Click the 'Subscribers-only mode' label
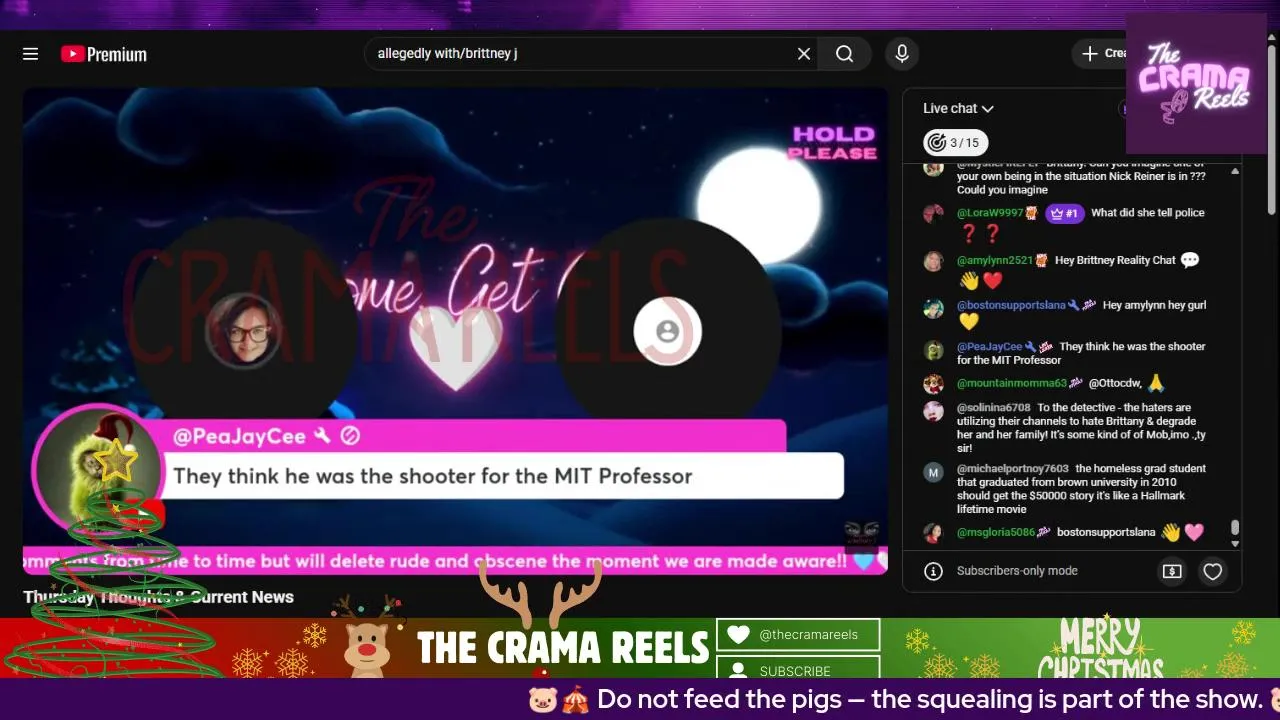This screenshot has width=1280, height=720. click(1017, 571)
